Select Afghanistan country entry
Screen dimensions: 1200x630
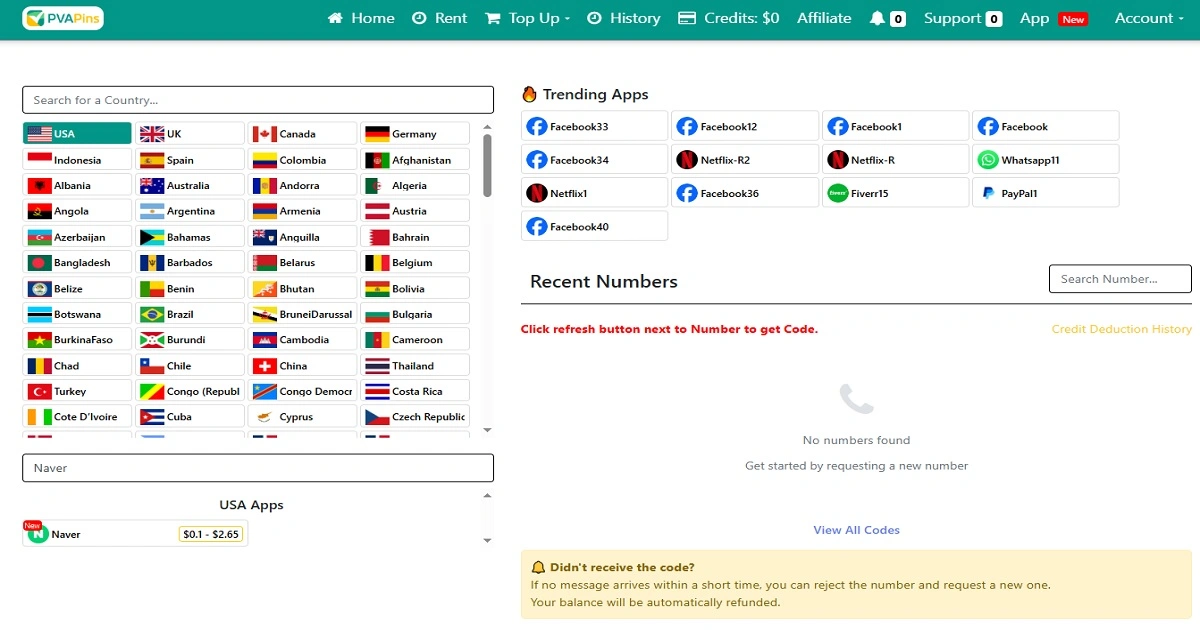[x=415, y=160]
